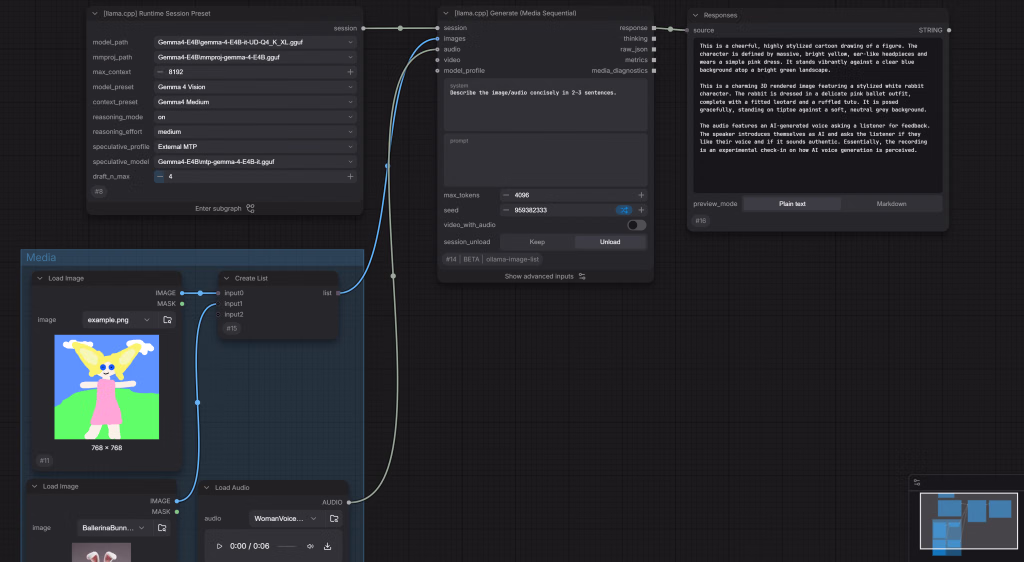Collapse the Create List node
Screen dimensions: 1024x562
tap(227, 278)
